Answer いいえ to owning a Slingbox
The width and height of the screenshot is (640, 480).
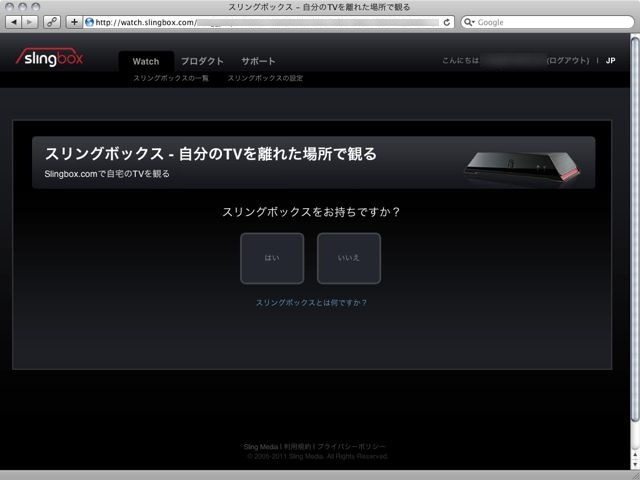coord(349,258)
